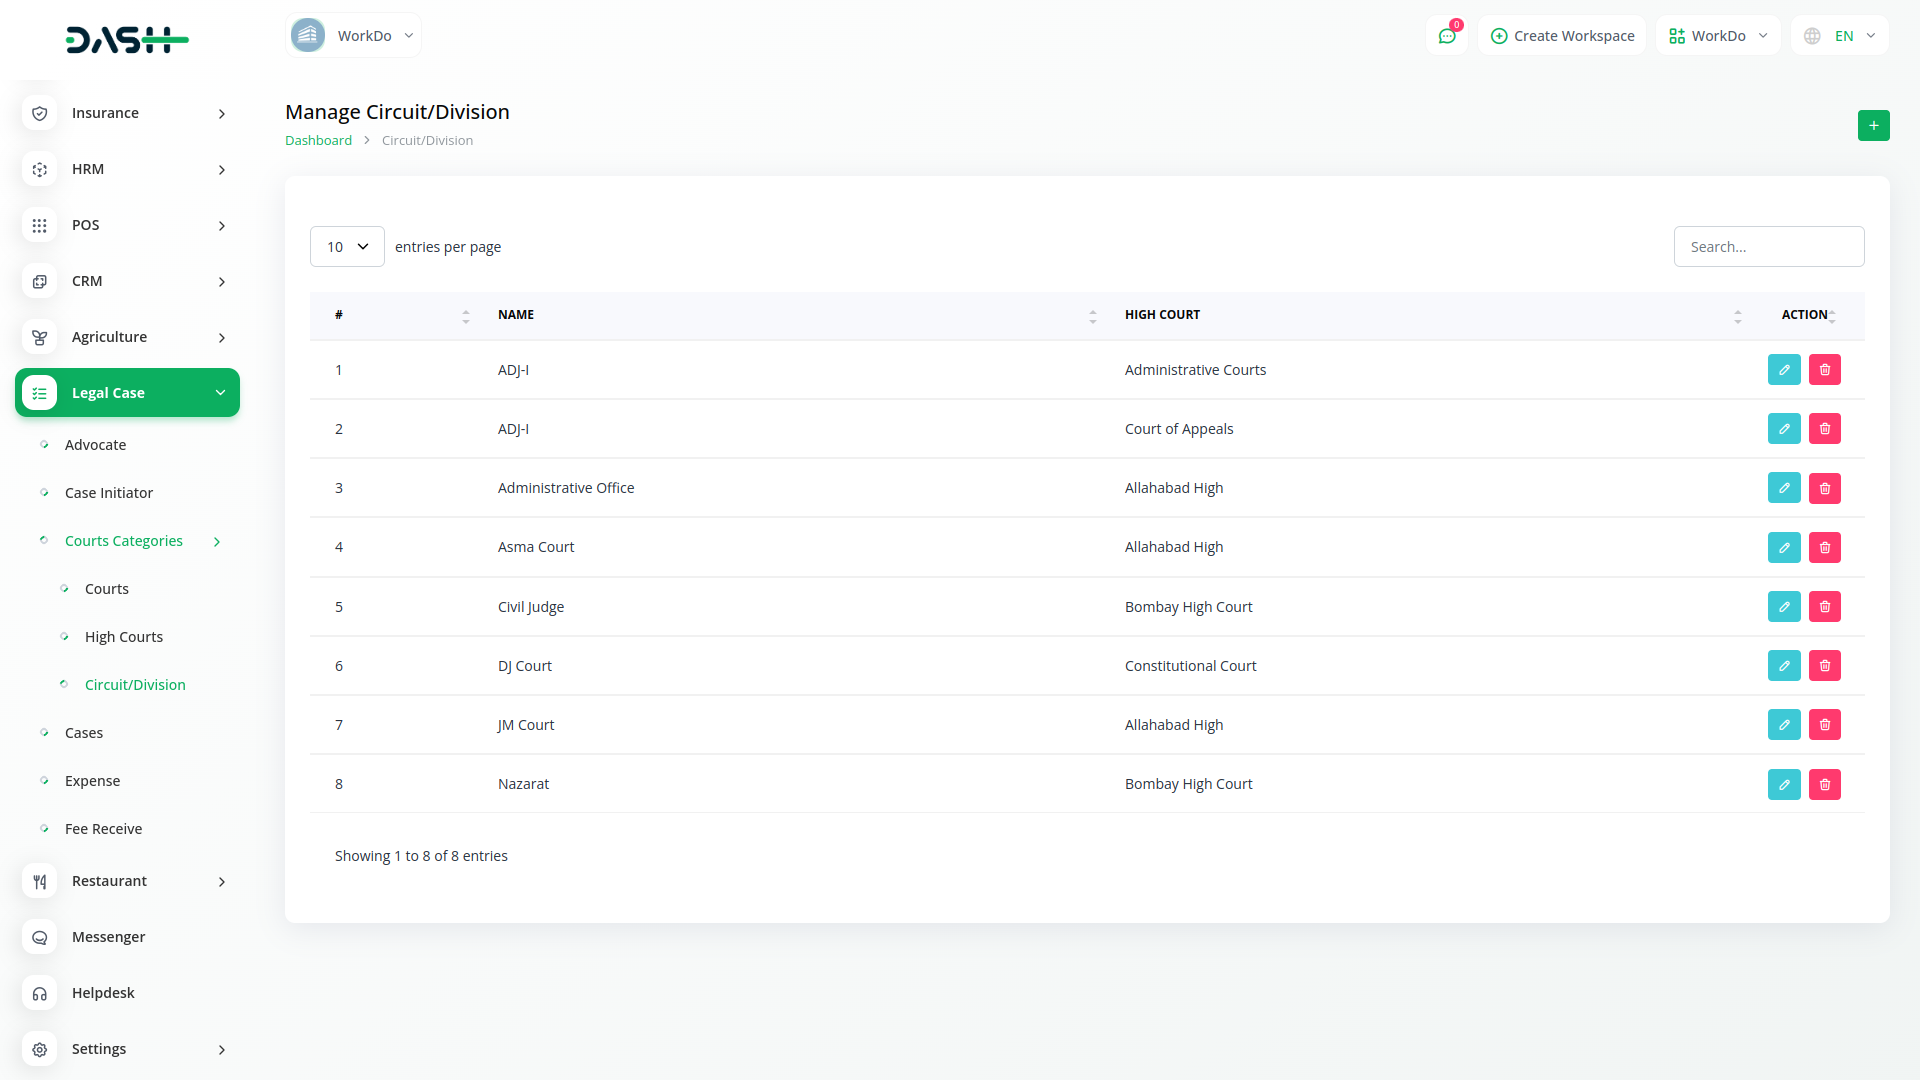Click the Messenger sidebar icon

pyautogui.click(x=40, y=937)
